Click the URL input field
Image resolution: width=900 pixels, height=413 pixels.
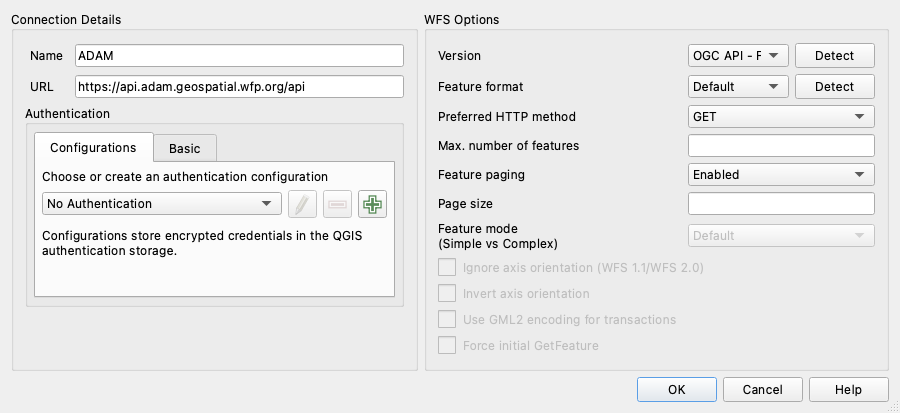pos(239,87)
